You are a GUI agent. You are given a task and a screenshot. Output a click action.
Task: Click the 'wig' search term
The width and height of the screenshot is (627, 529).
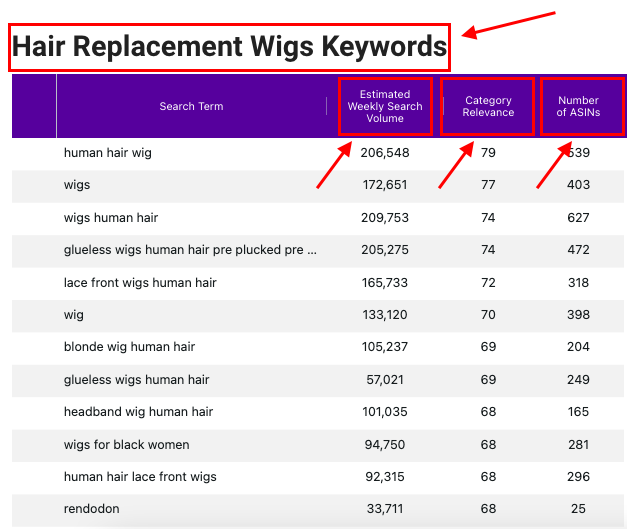74,315
